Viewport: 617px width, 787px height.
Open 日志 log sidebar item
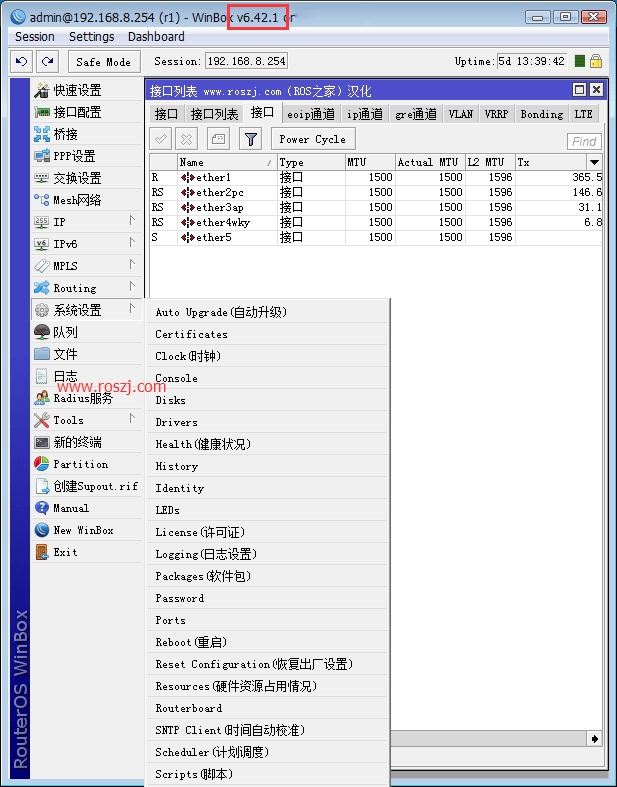pyautogui.click(x=87, y=376)
